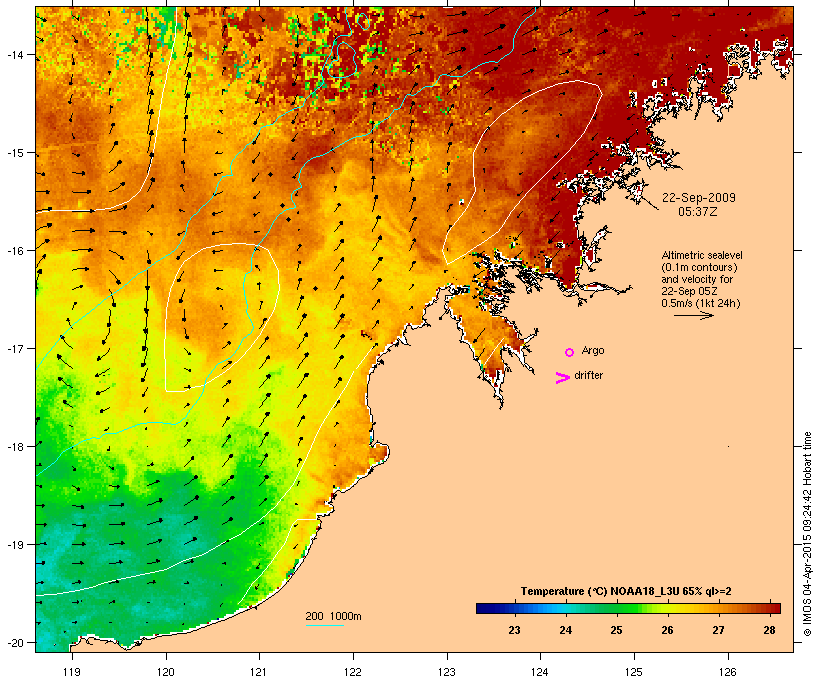The height and width of the screenshot is (680, 820).
Task: Click the longitude axis label 125
Action: tap(634, 672)
